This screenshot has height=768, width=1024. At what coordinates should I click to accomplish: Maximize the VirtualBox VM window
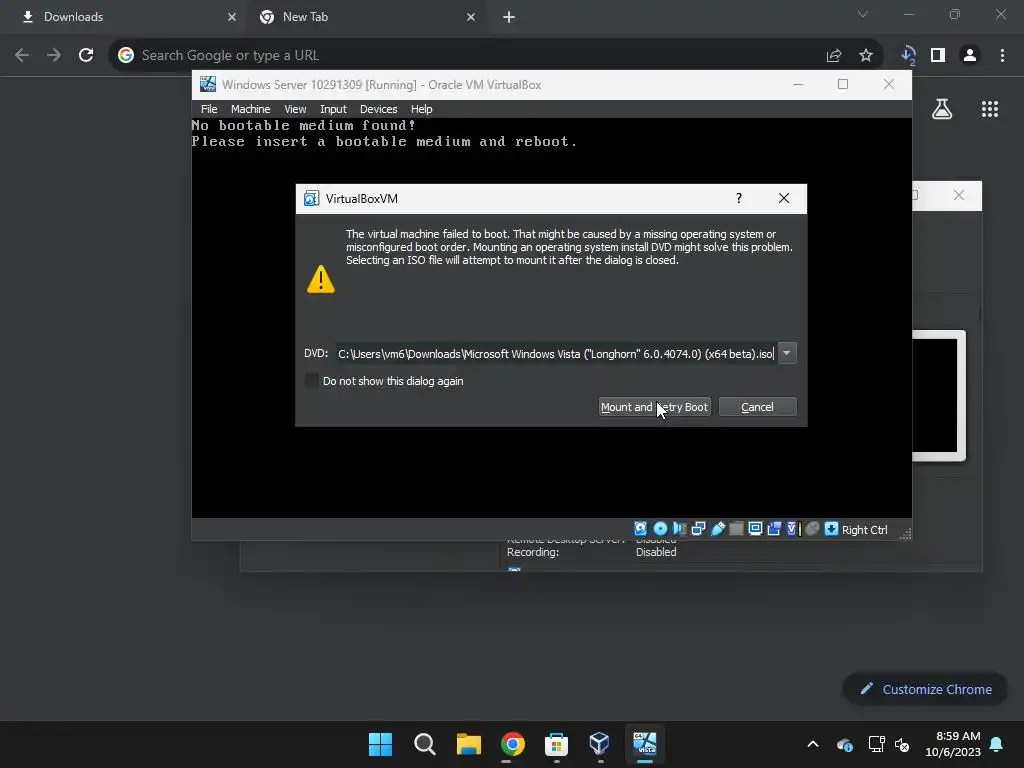tap(843, 84)
